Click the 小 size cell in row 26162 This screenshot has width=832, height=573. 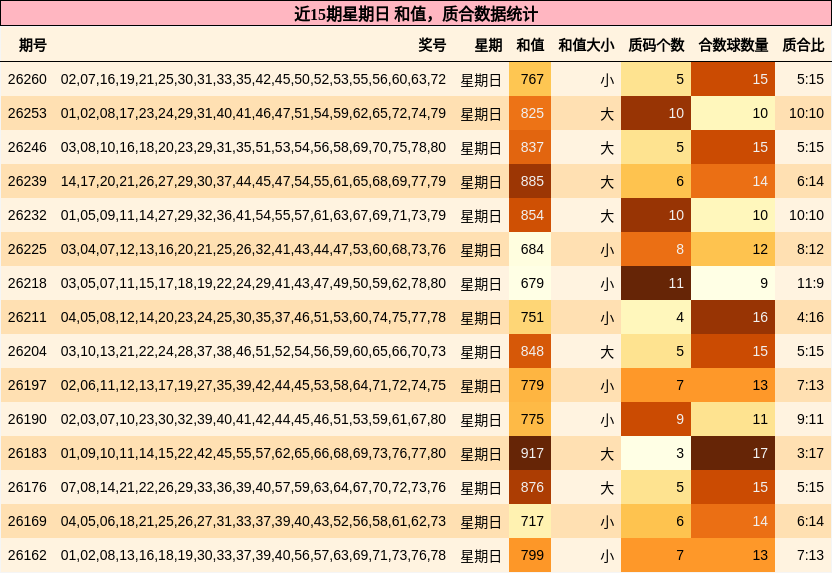coord(607,555)
